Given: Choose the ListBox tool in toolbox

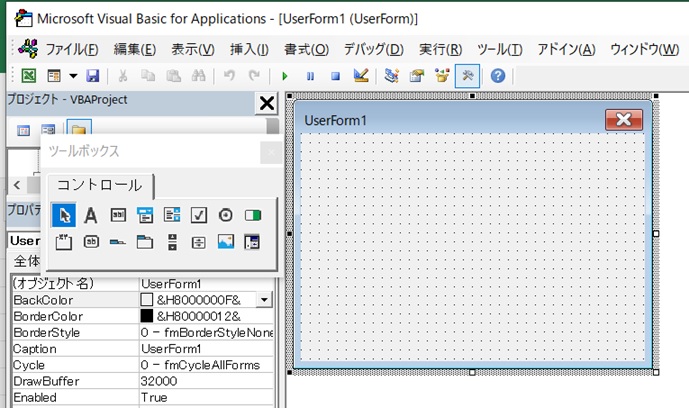Looking at the screenshot, I should (x=172, y=215).
